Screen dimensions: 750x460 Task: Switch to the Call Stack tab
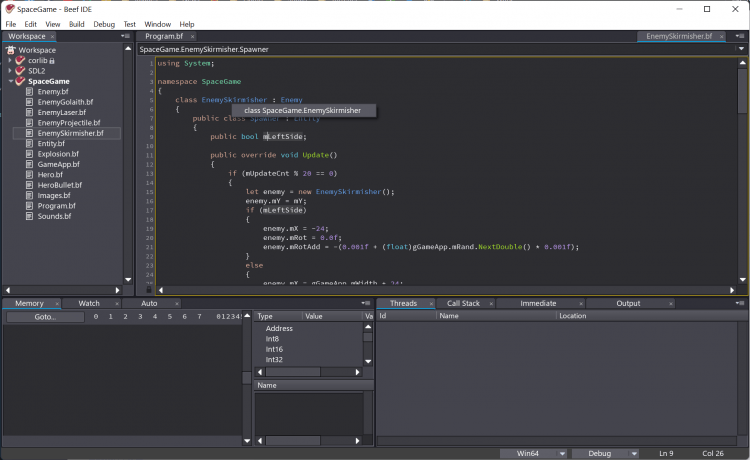click(x=462, y=303)
